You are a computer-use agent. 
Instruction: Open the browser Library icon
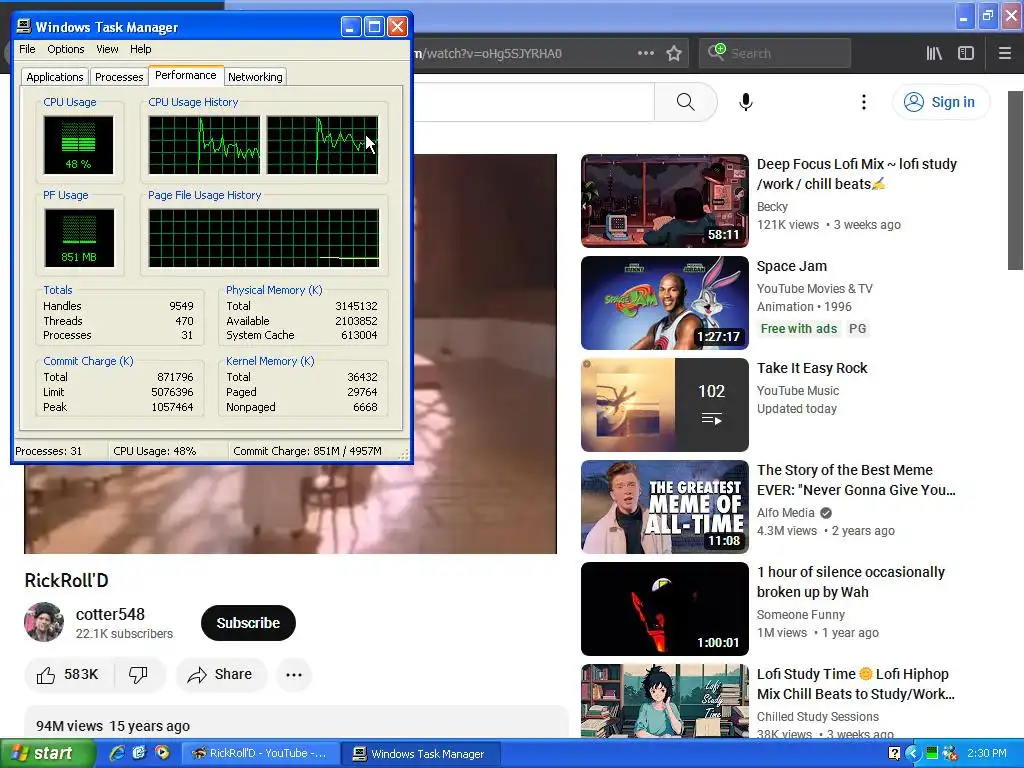click(x=934, y=54)
